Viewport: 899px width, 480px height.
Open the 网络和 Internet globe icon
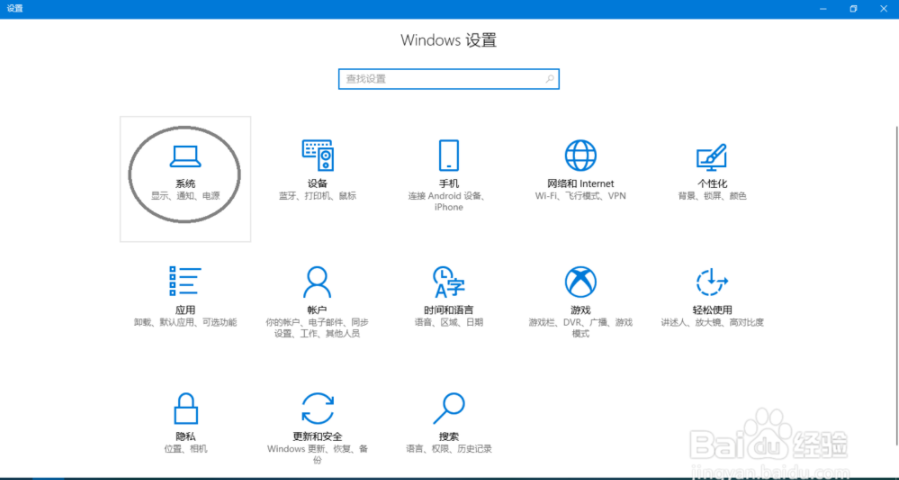[580, 155]
